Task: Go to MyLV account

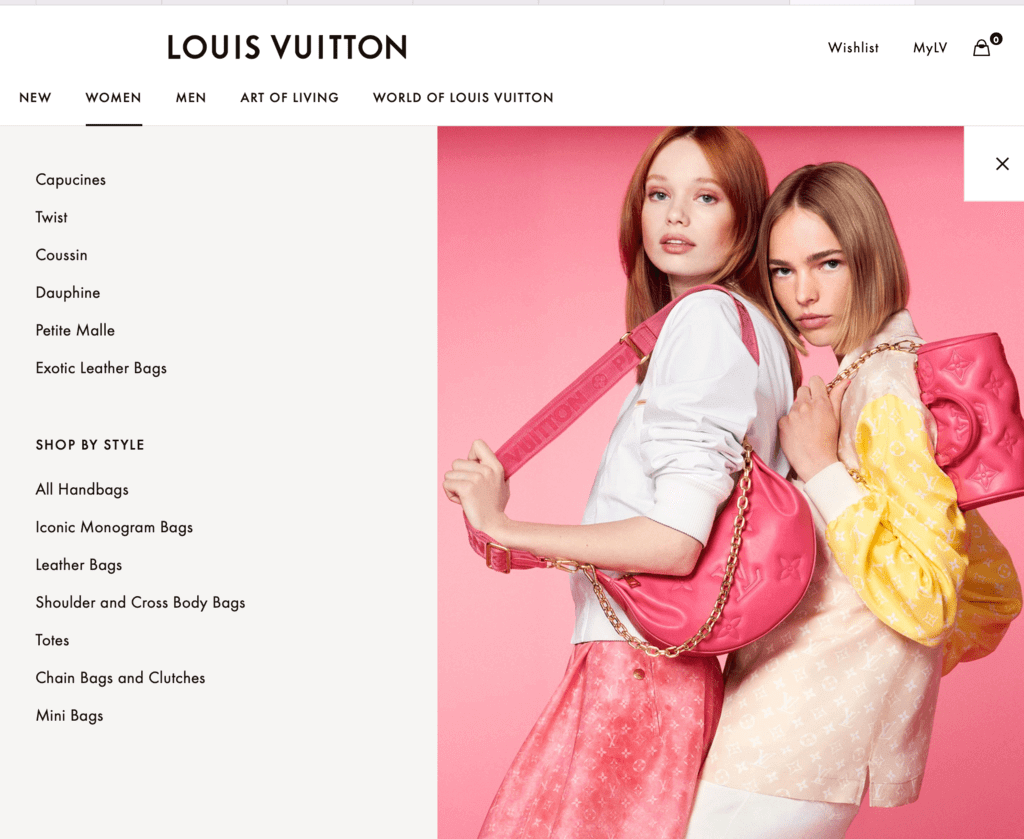Action: tap(930, 48)
